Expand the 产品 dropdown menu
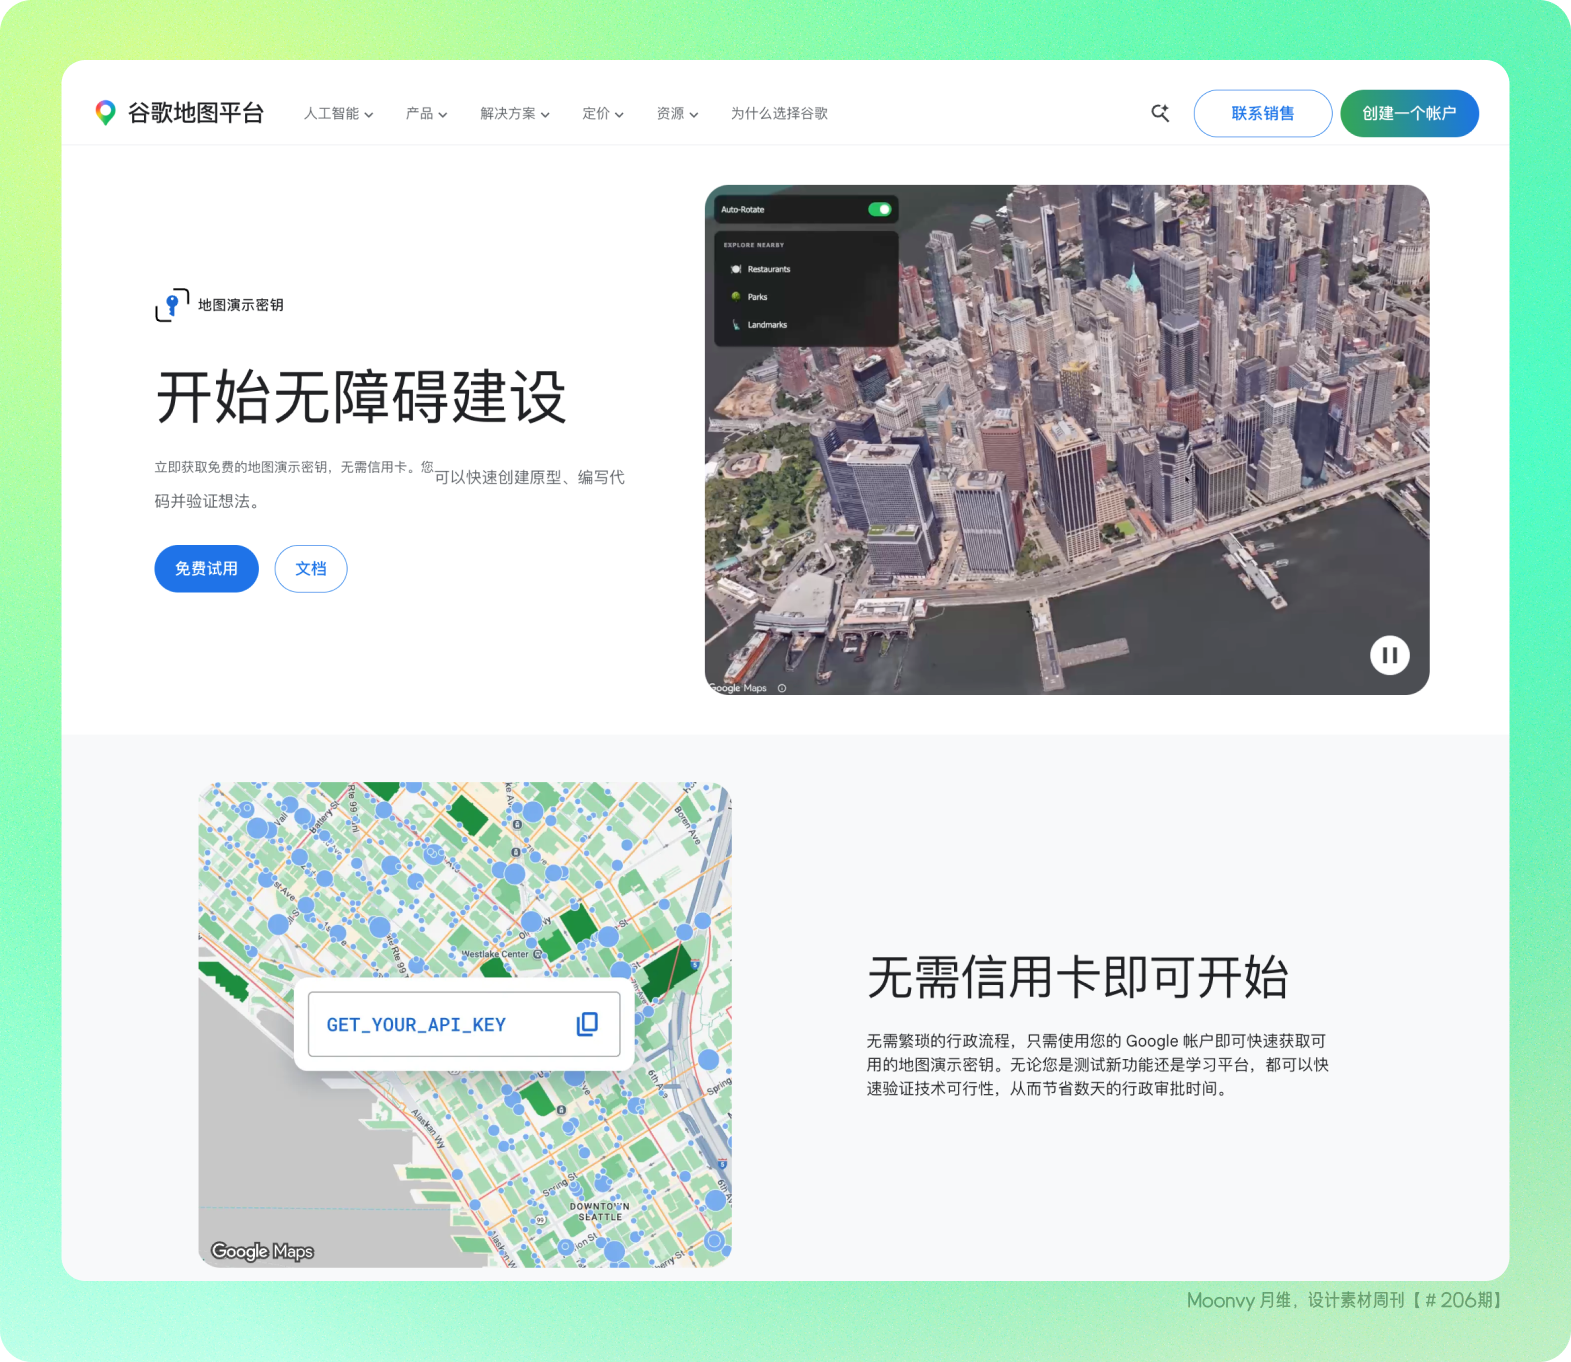Viewport: 1571px width, 1362px height. (426, 114)
